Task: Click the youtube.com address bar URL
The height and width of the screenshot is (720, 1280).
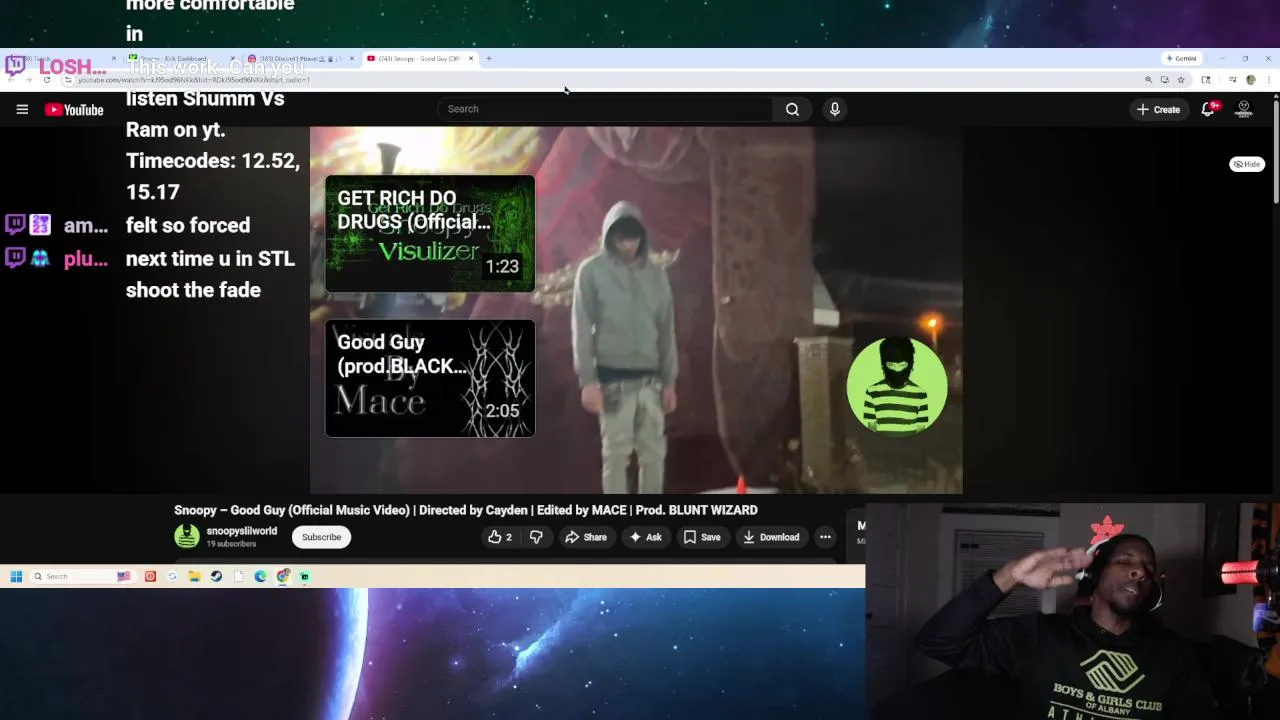Action: (x=195, y=80)
